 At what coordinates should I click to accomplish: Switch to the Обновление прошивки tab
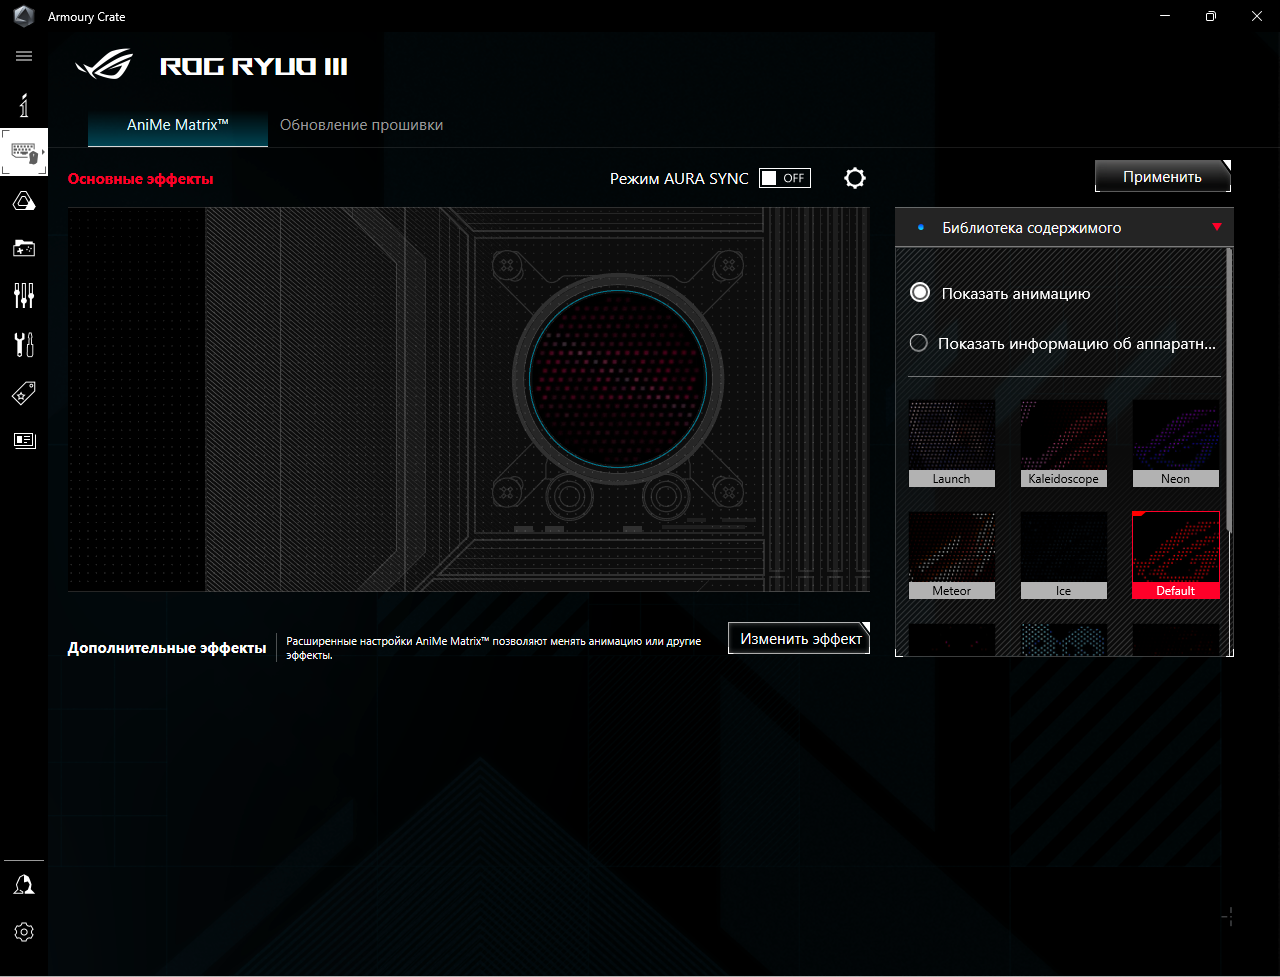tap(361, 126)
